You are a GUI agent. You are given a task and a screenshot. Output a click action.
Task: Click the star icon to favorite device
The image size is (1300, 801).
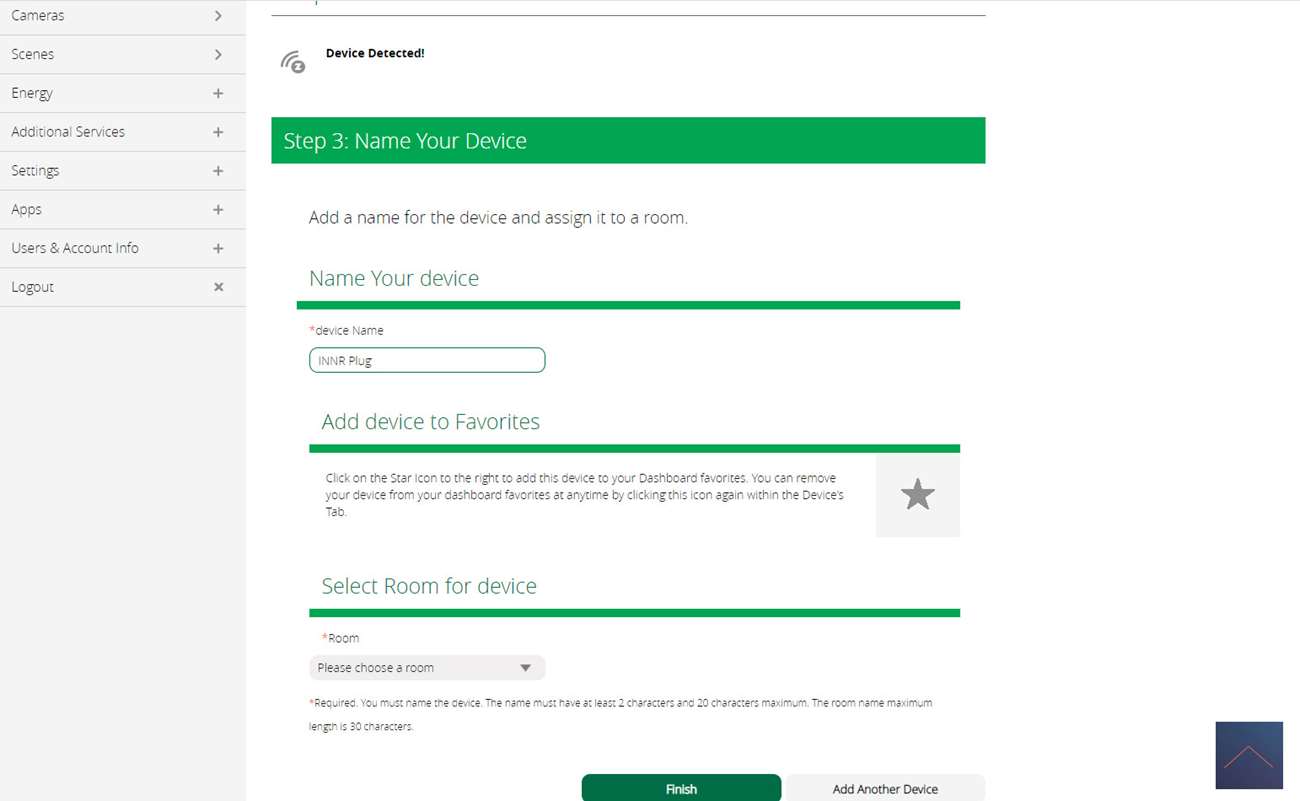pos(917,495)
